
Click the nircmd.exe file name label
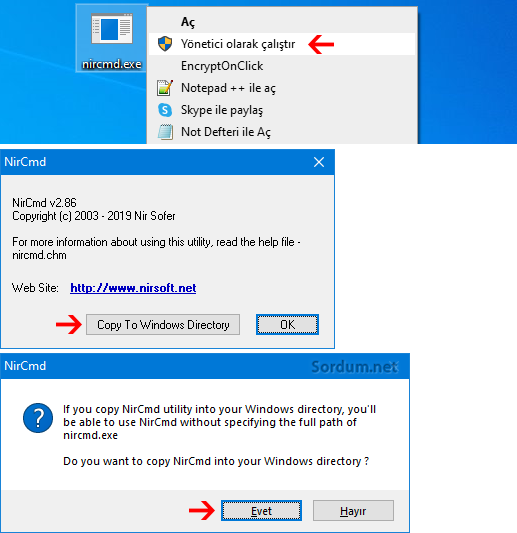pos(112,64)
